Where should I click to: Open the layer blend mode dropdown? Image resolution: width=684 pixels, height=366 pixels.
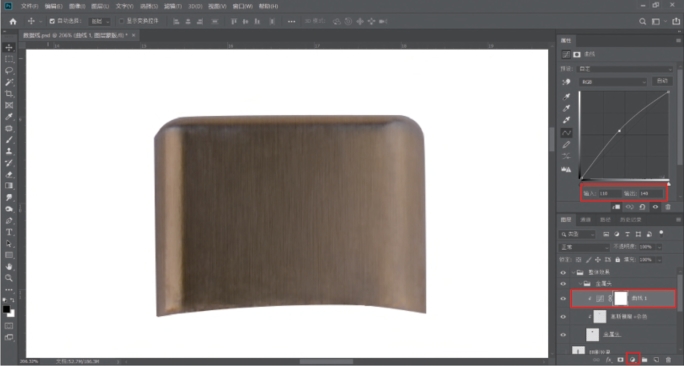pos(585,247)
